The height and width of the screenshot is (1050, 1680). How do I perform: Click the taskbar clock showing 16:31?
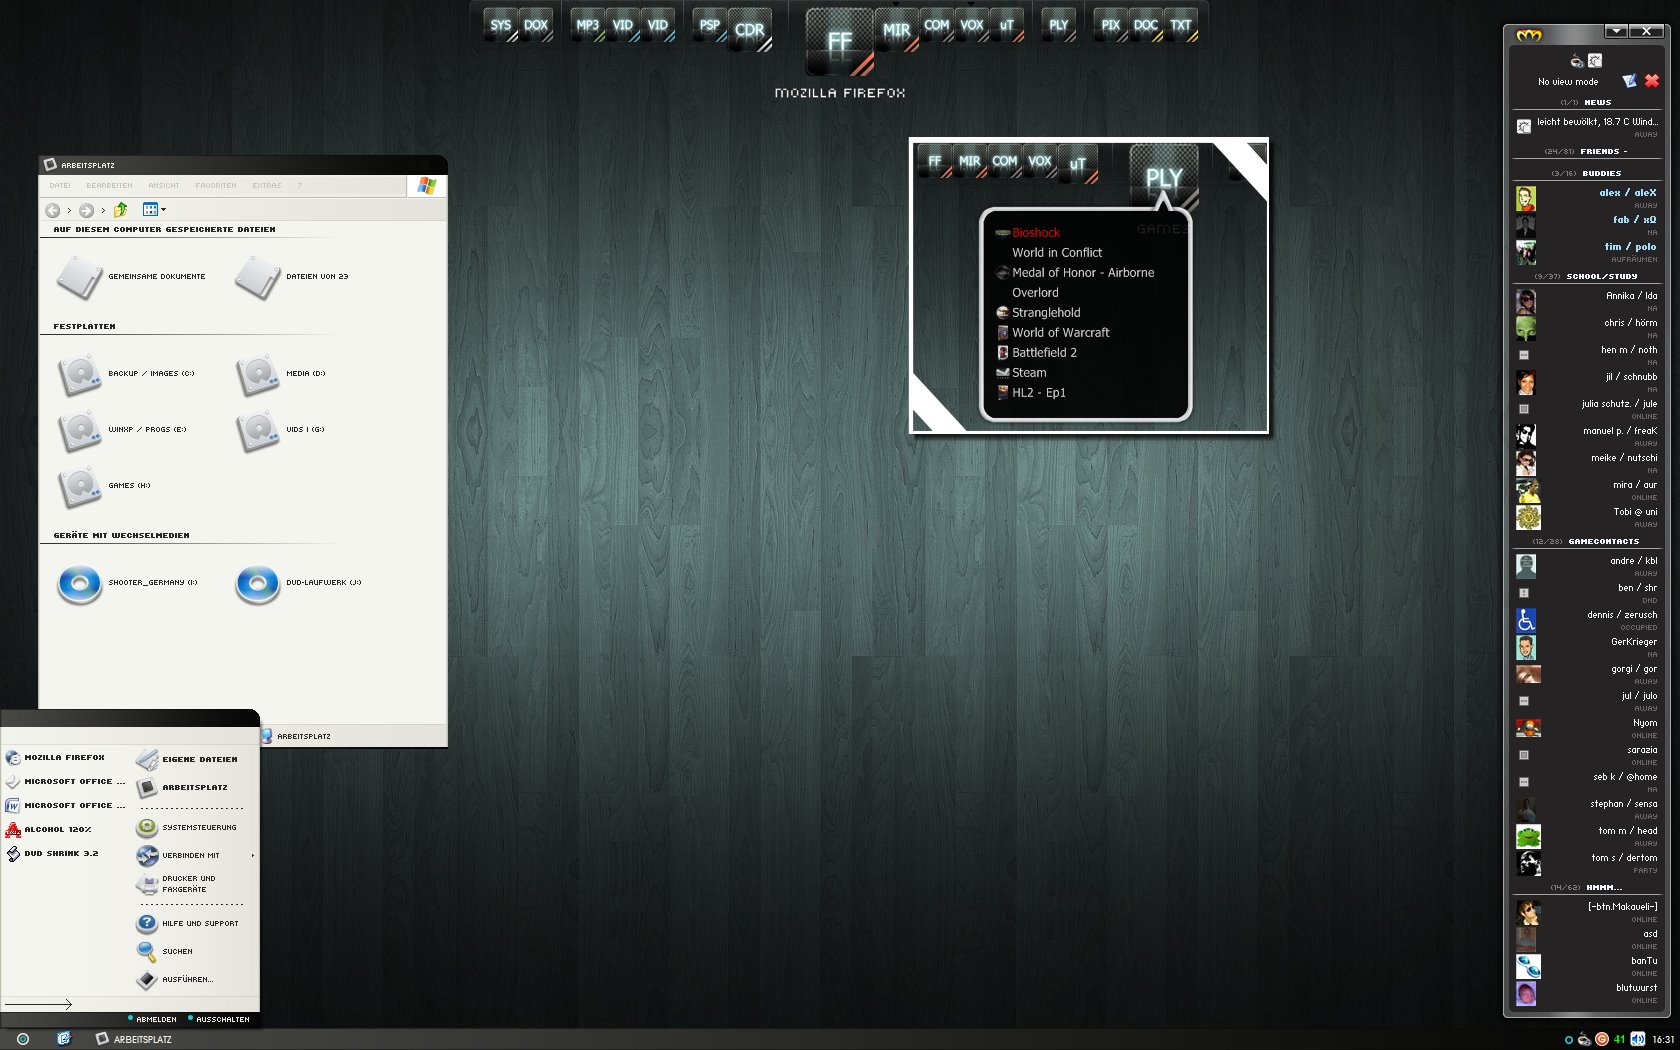point(1662,1039)
